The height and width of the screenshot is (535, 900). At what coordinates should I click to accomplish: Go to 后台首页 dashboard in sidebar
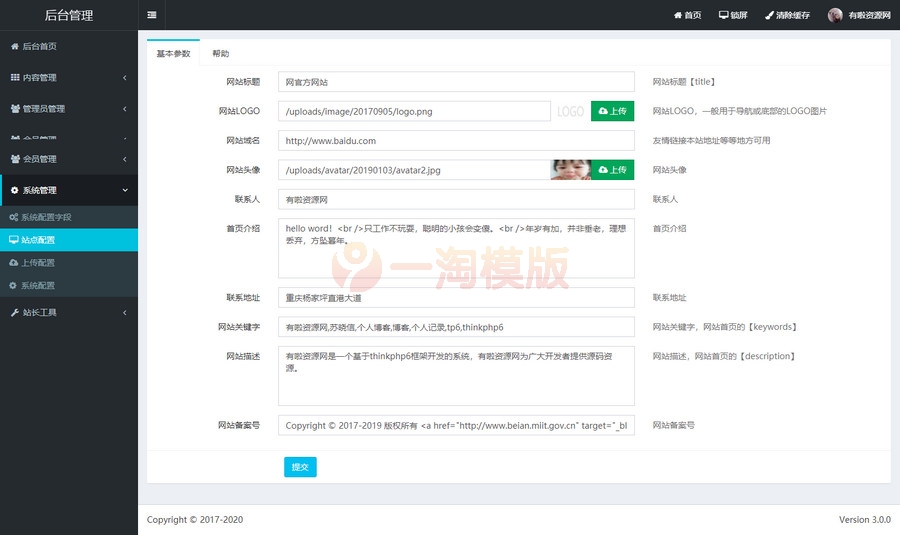pos(40,46)
